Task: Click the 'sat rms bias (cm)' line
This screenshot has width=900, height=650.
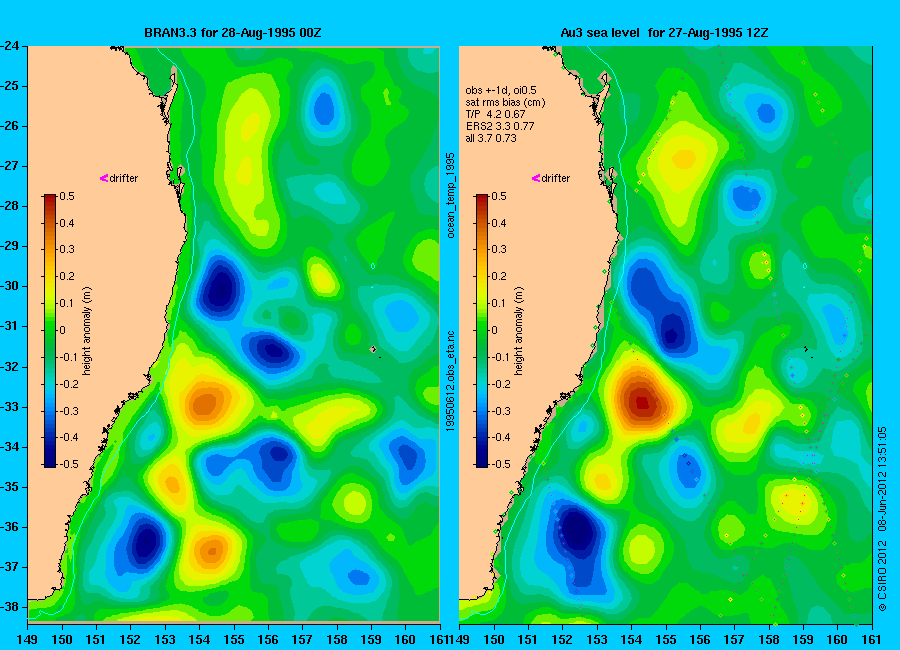Action: coord(505,102)
